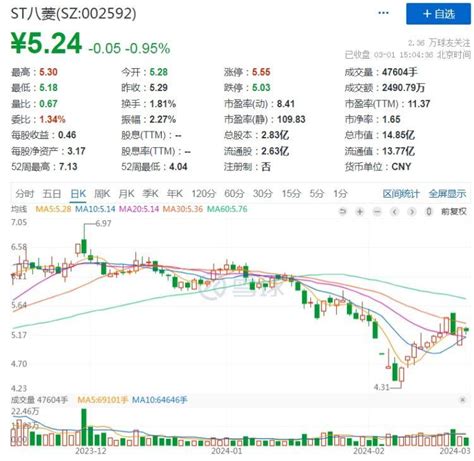Switch to the 60分 chart tab
The width and height of the screenshot is (474, 461).
pyautogui.click(x=234, y=194)
